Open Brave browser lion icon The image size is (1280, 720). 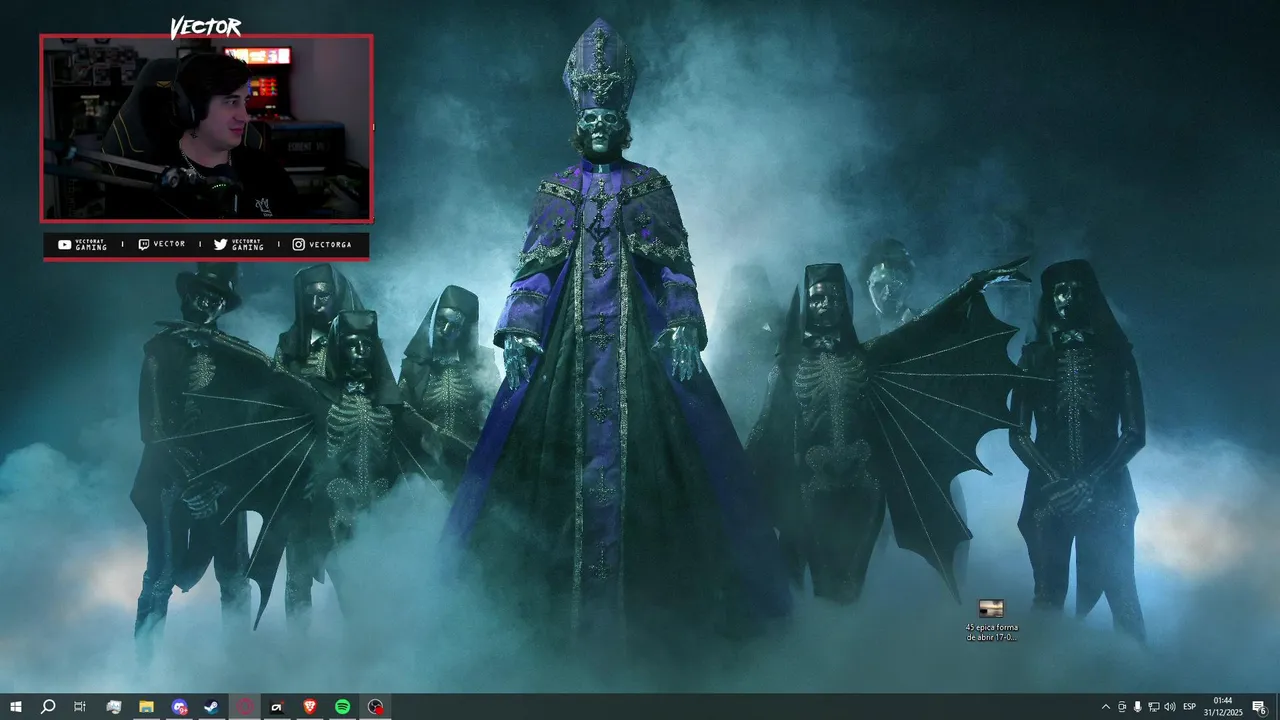point(309,707)
